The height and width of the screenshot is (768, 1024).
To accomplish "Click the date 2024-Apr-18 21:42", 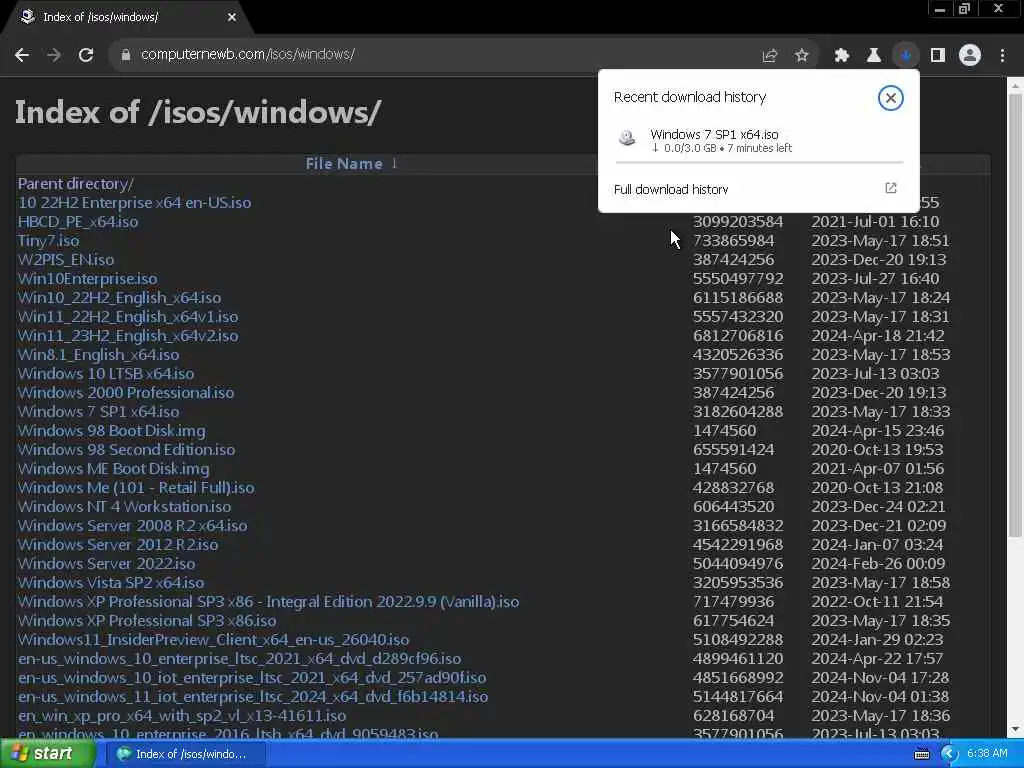I will 878,336.
